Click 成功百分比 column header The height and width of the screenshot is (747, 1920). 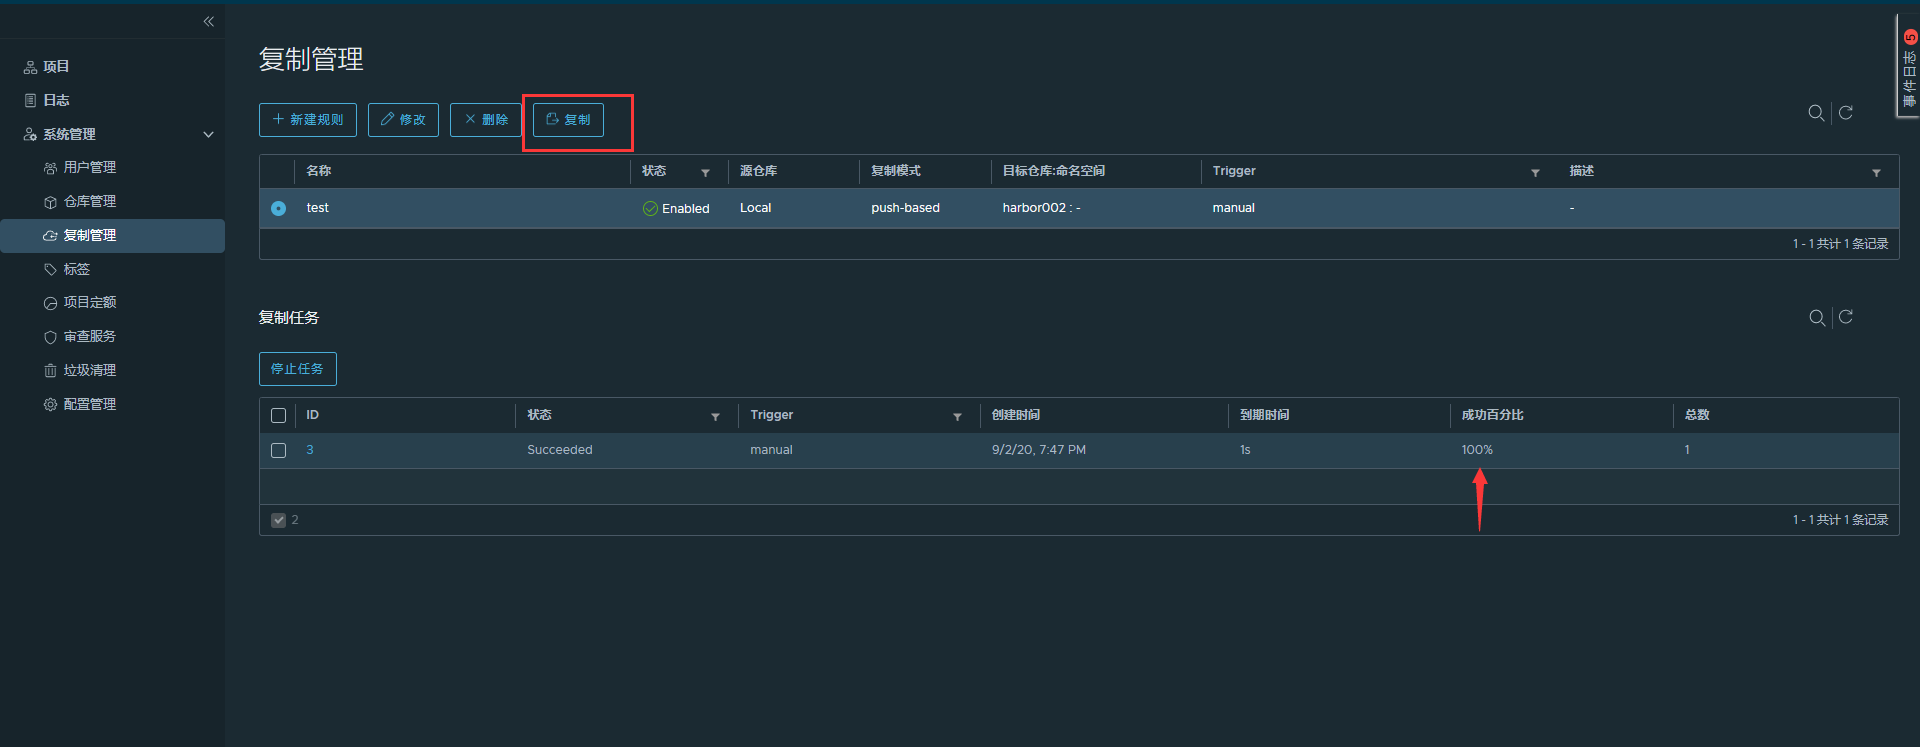point(1493,415)
